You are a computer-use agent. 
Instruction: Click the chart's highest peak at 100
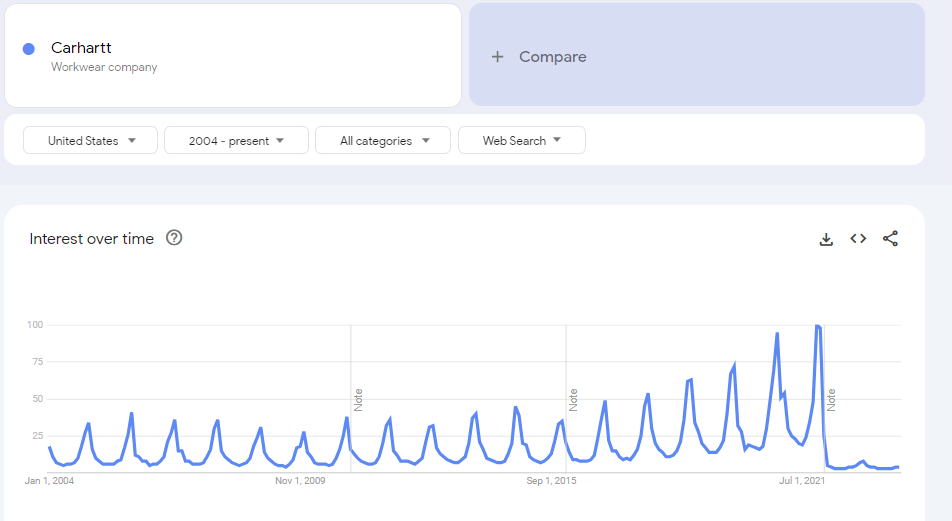817,326
